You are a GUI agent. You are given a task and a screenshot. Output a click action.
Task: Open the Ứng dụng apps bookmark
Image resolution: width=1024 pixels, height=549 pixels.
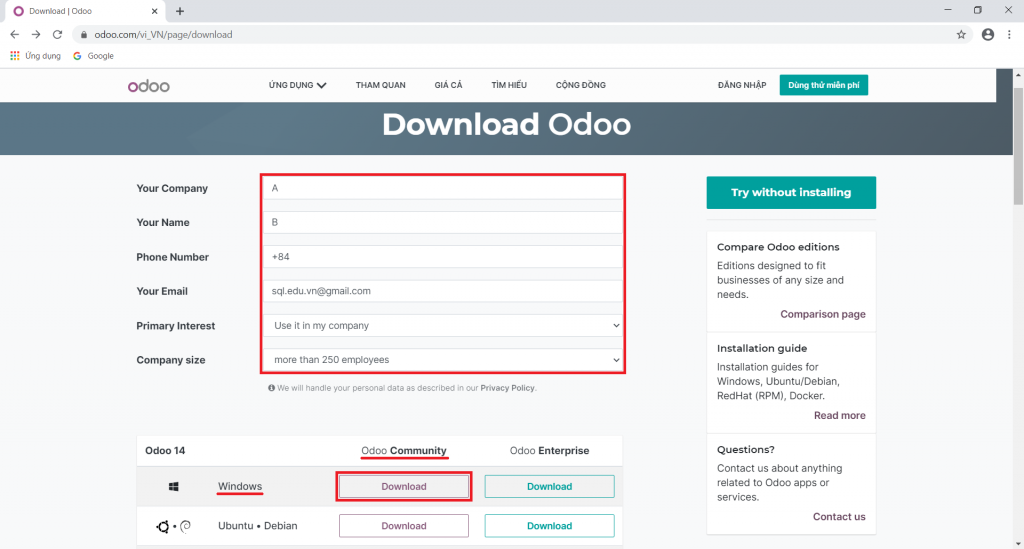(35, 56)
